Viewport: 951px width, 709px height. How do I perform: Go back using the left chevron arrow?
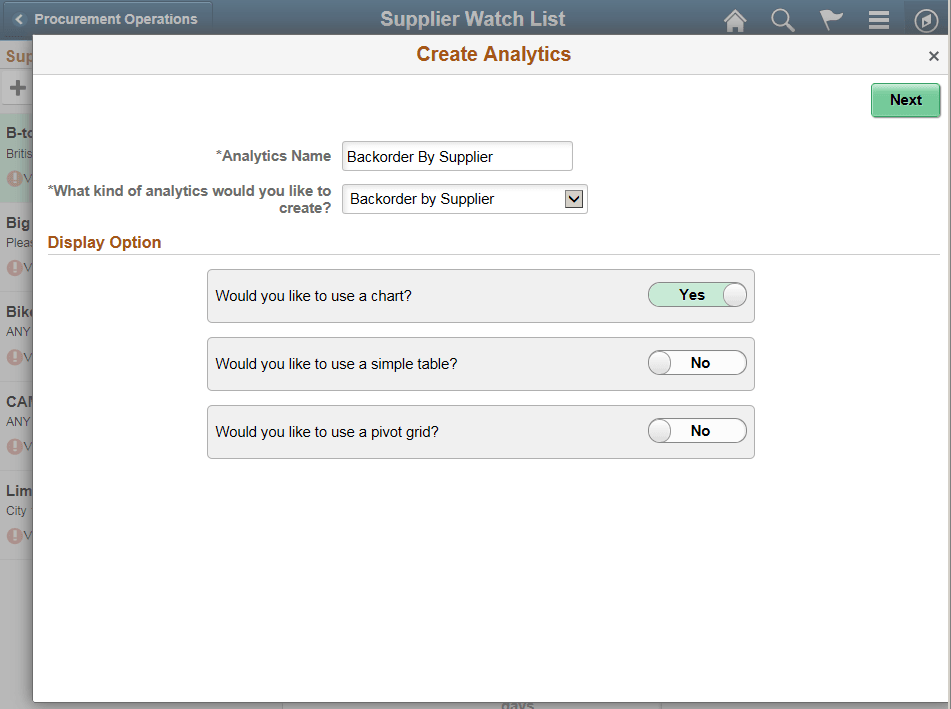click(x=20, y=19)
